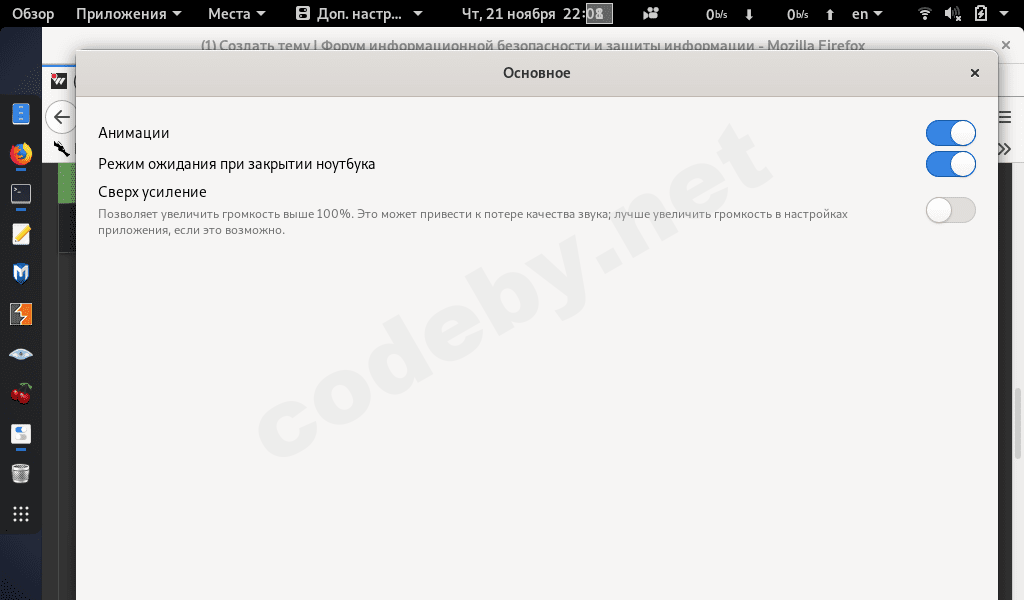This screenshot has width=1024, height=600.
Task: Open the hamburger menu in settings
Action: [1004, 116]
